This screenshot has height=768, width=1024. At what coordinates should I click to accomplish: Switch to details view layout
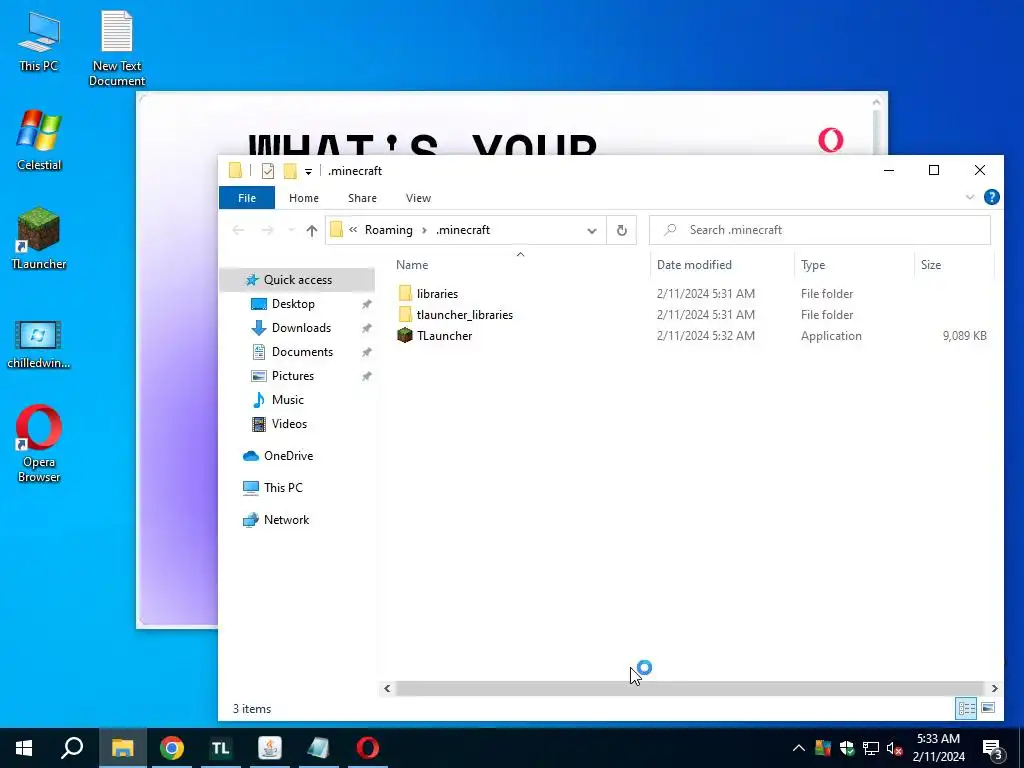[x=967, y=708]
